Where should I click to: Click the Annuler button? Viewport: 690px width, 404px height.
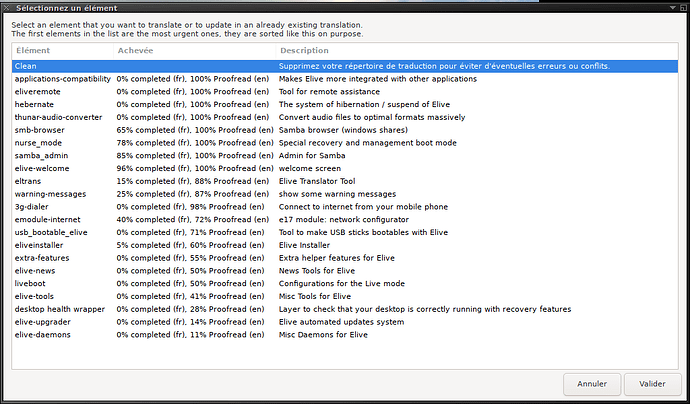[x=592, y=384]
